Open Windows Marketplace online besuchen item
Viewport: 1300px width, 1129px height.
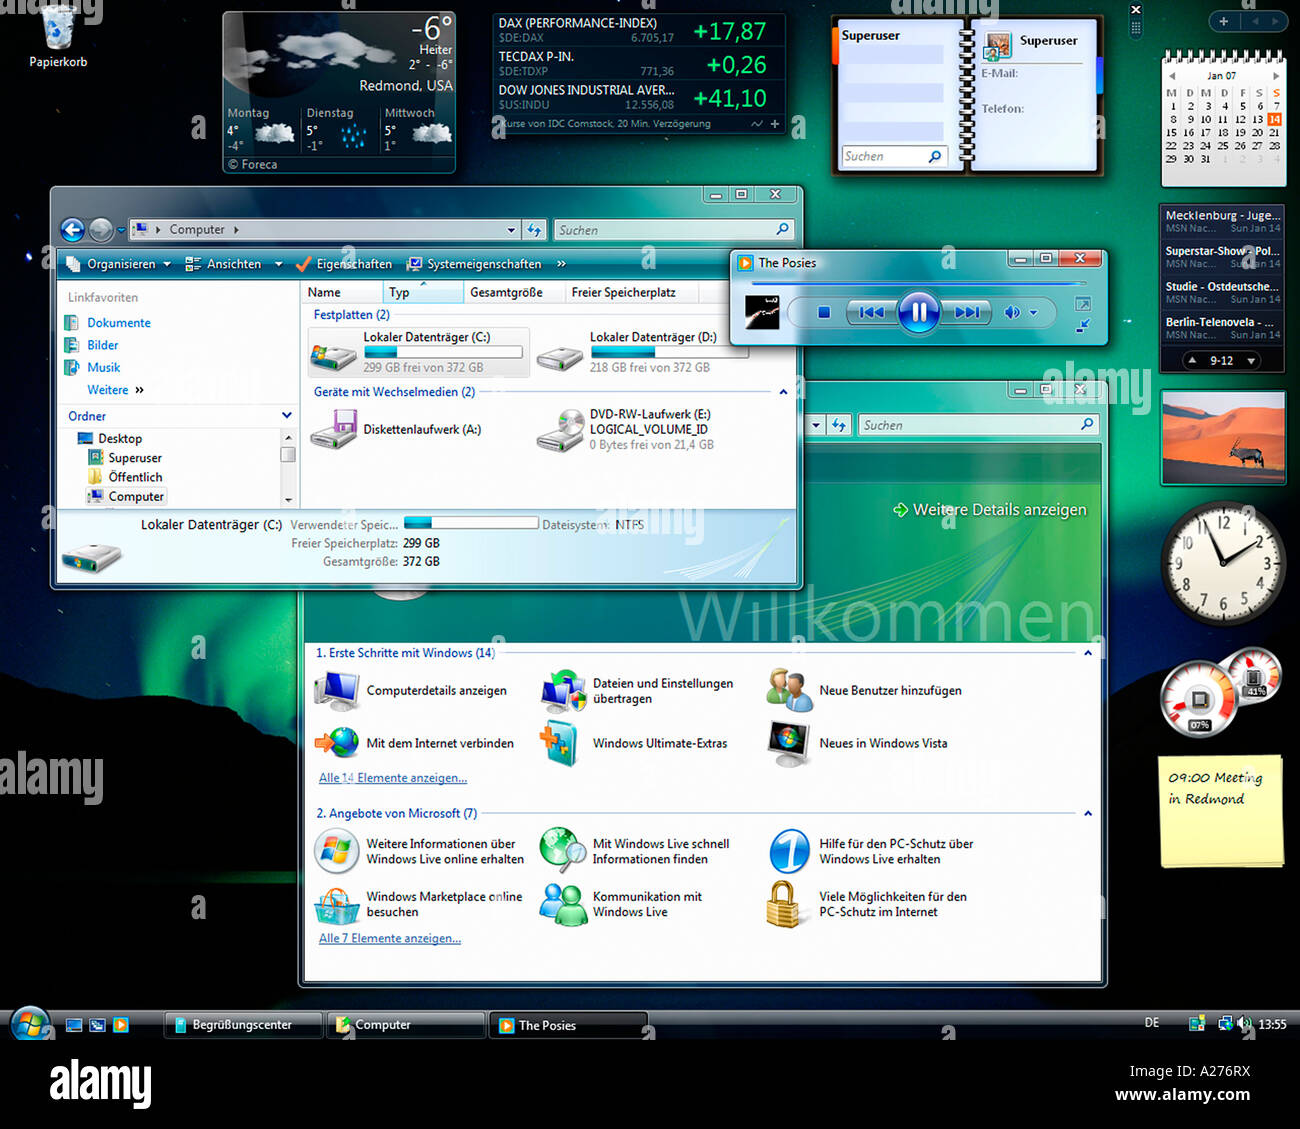419,904
